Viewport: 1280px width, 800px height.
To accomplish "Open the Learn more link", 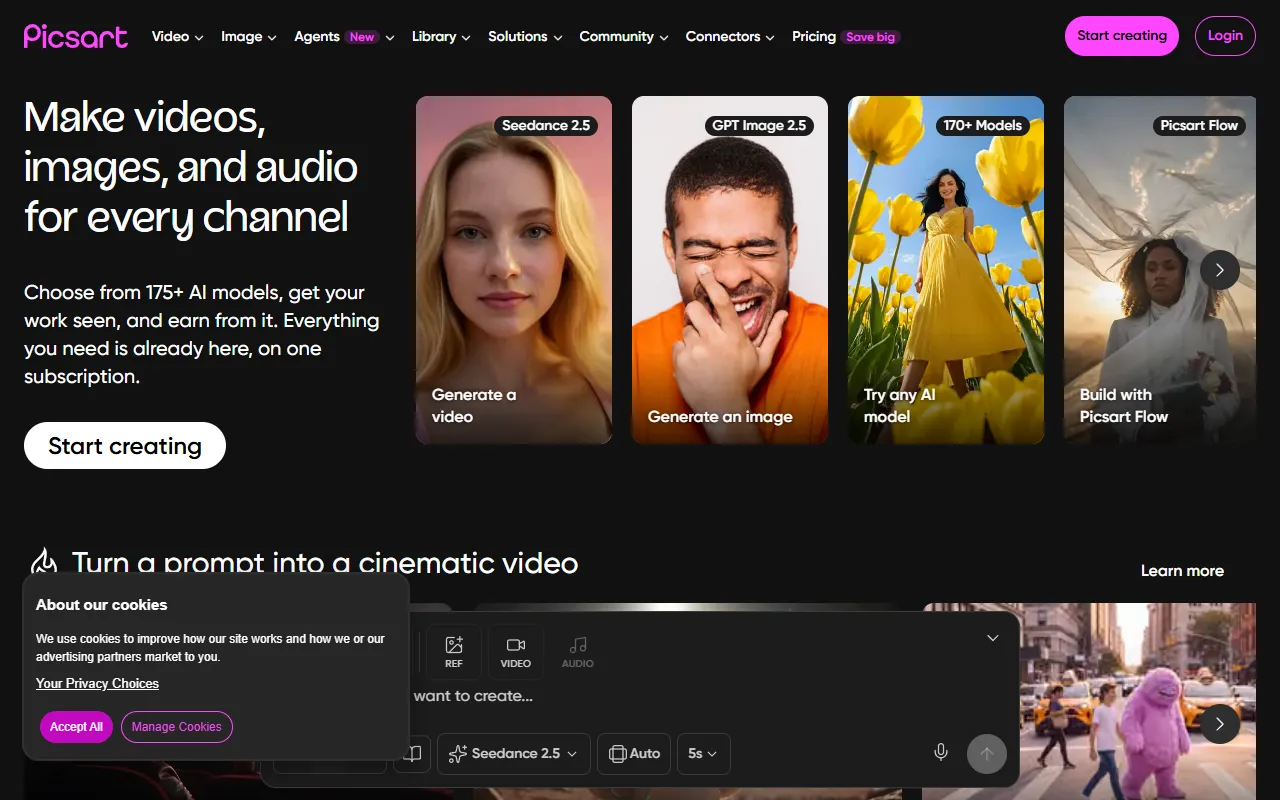I will point(1182,571).
